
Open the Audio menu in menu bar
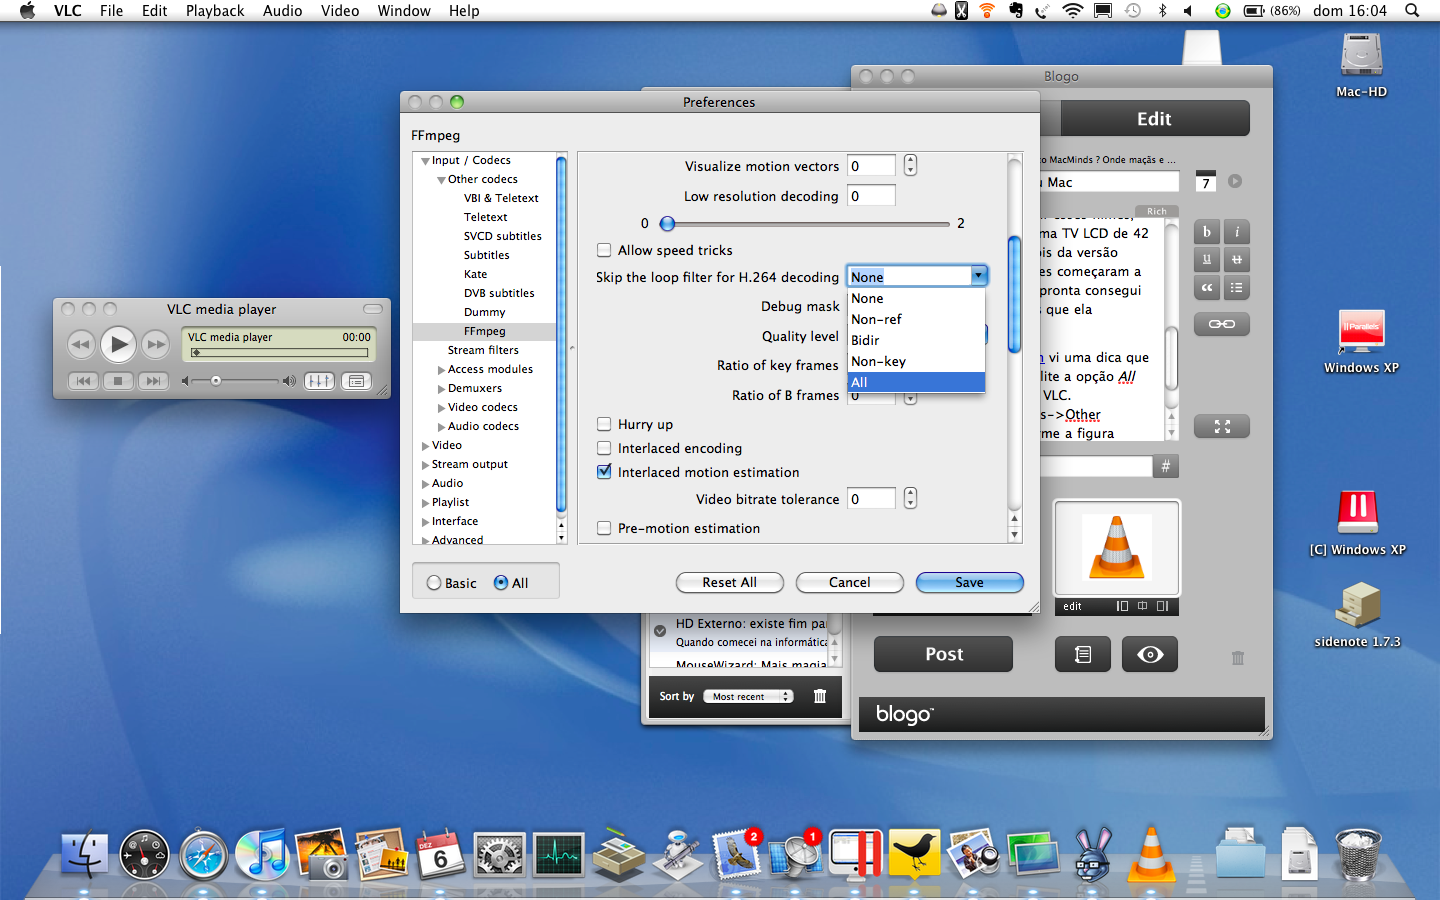pyautogui.click(x=282, y=11)
